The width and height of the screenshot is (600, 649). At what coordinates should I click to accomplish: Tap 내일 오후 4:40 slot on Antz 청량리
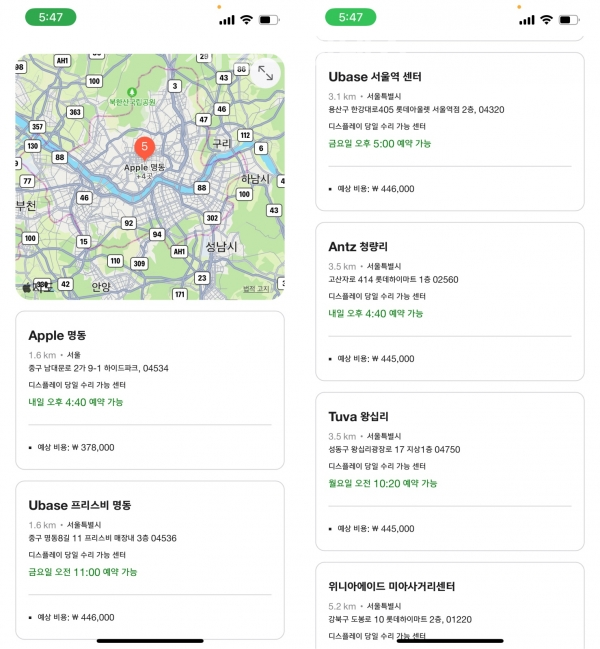(x=376, y=313)
